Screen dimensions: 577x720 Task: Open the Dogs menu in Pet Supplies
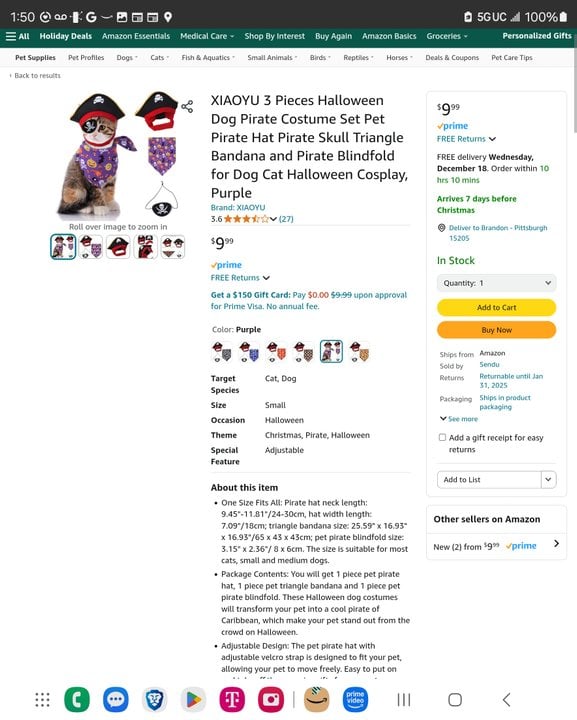click(x=127, y=57)
